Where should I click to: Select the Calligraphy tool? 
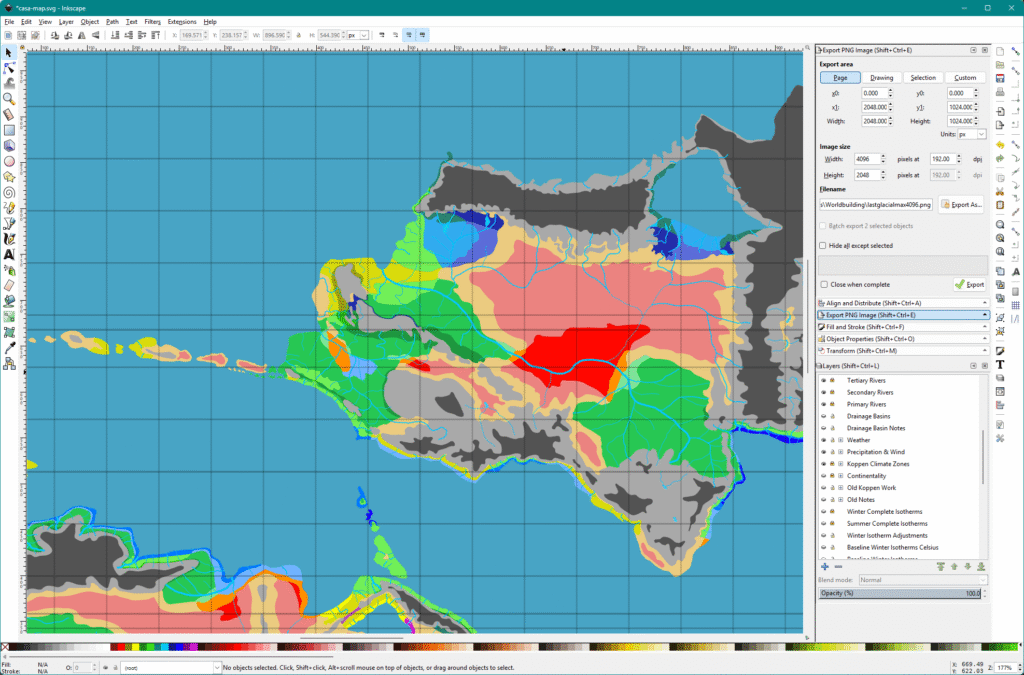[9, 239]
